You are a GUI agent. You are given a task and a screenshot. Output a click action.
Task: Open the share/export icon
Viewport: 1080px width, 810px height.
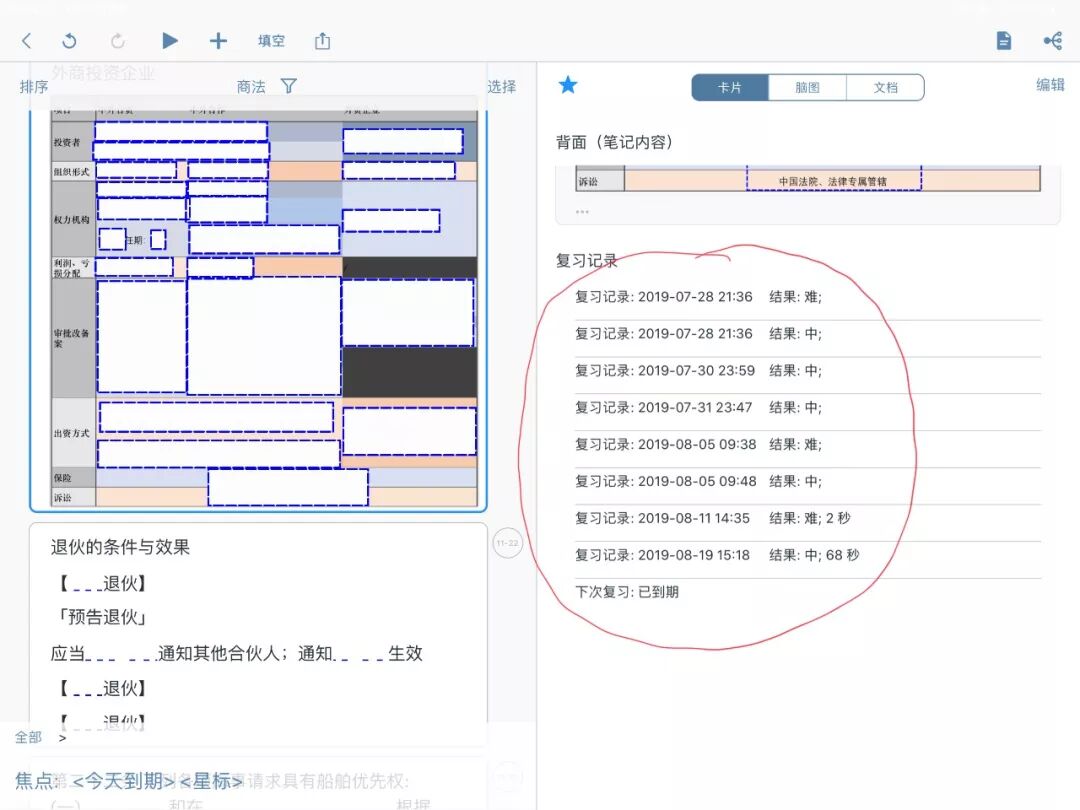click(x=322, y=41)
